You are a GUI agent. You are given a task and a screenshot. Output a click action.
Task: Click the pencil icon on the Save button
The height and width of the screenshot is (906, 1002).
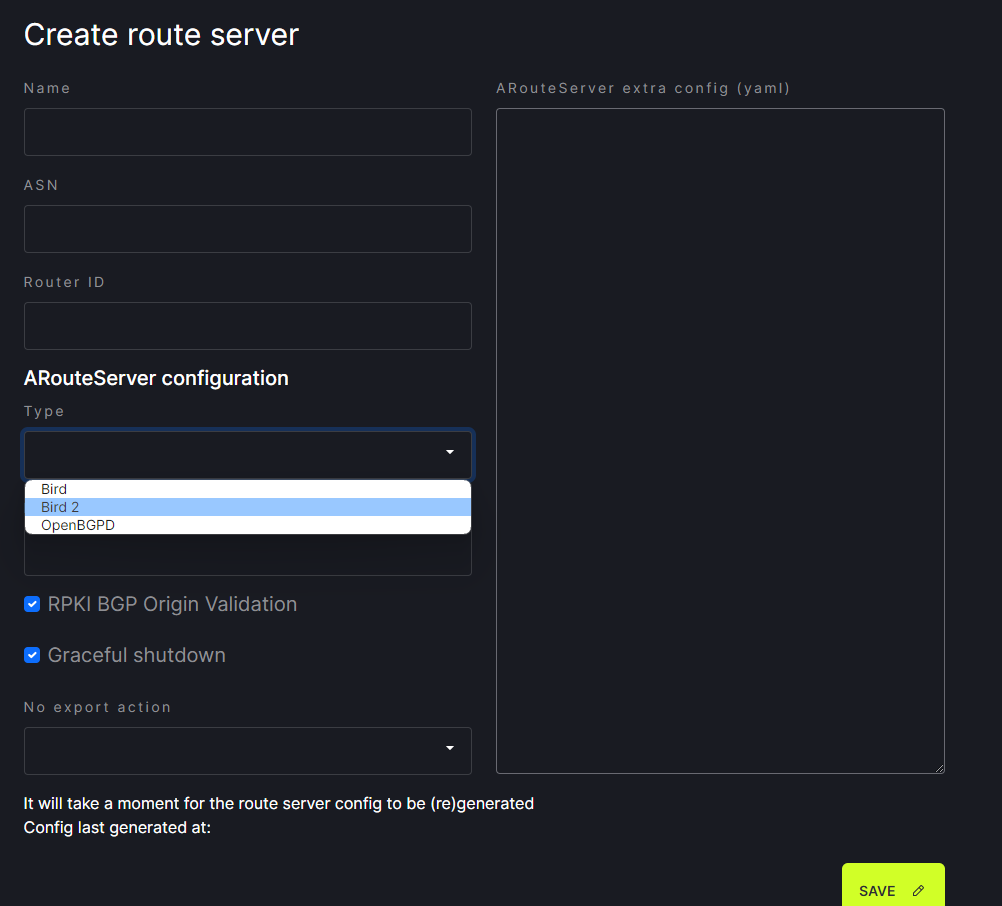point(918,891)
